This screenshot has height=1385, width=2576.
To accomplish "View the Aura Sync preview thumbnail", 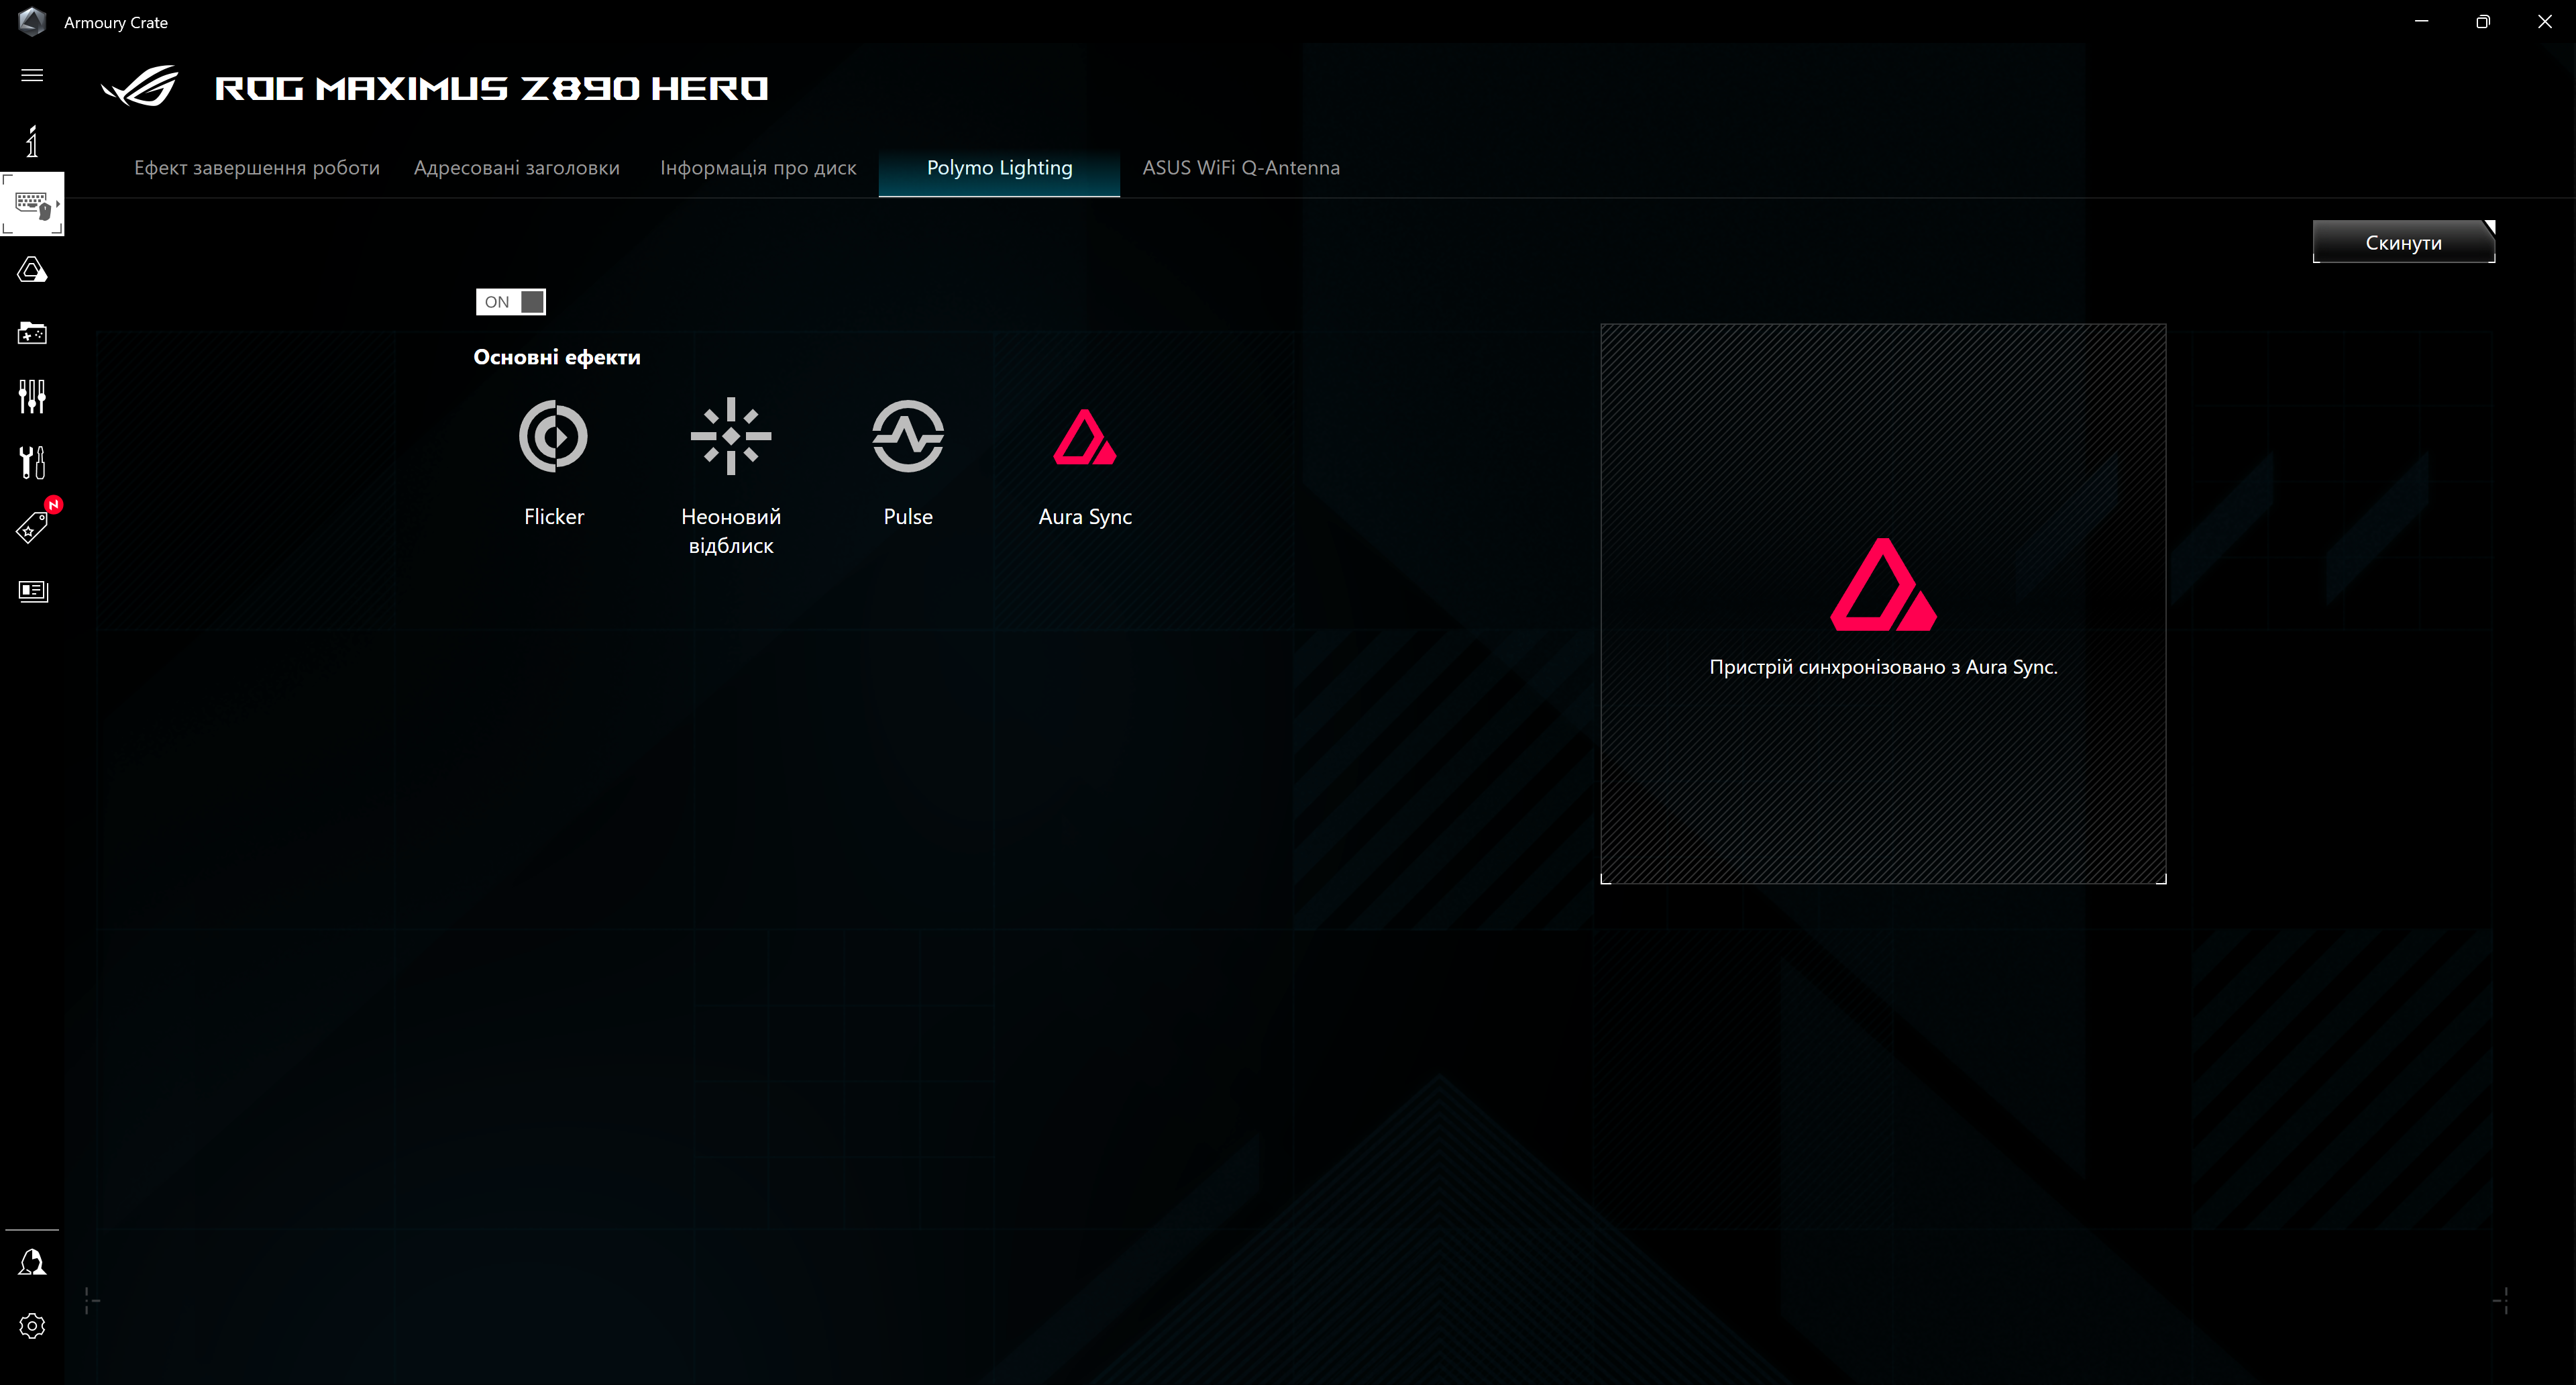I will (1882, 602).
